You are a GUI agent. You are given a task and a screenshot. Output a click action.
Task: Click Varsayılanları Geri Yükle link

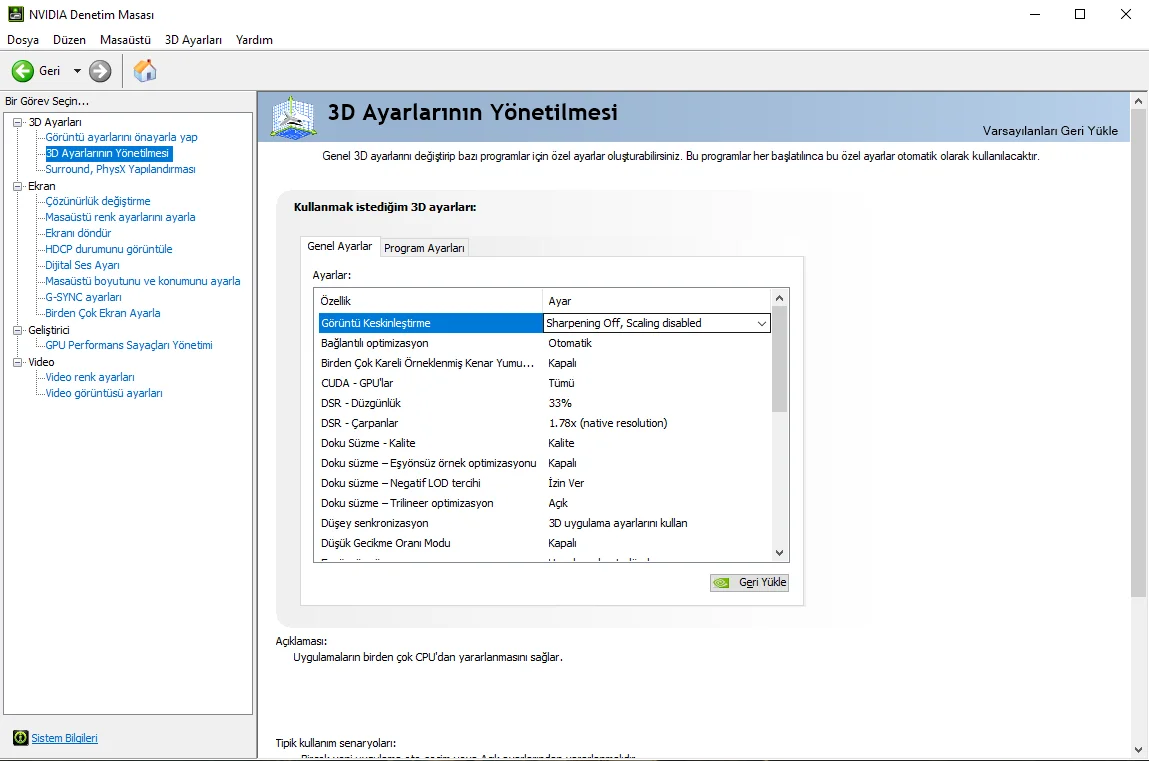(1050, 130)
